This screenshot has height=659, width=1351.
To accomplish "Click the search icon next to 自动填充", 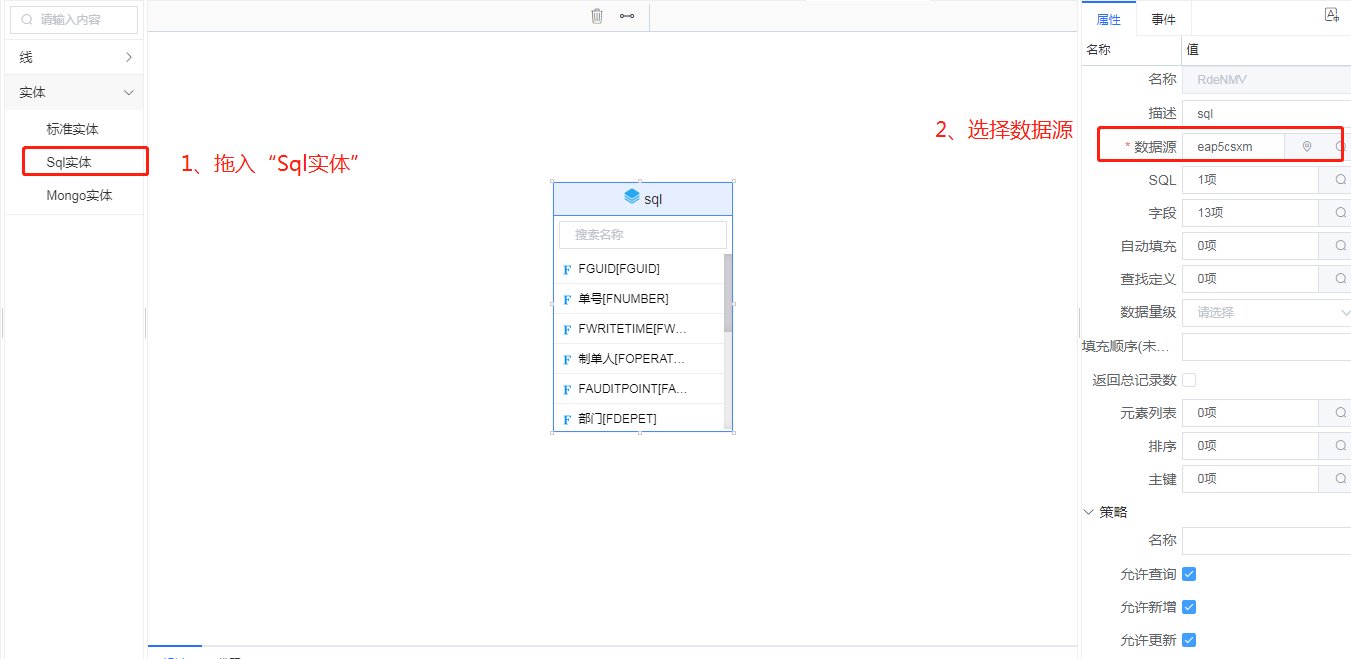I will 1340,246.
